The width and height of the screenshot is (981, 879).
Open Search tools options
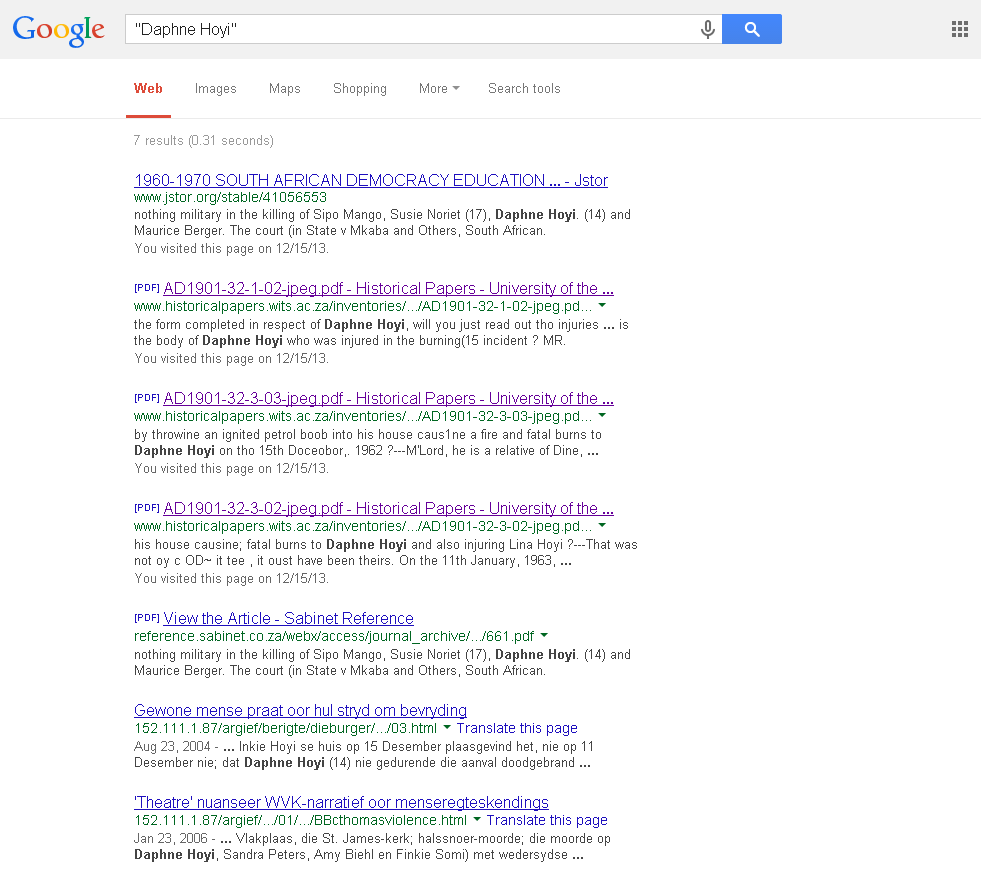(524, 89)
